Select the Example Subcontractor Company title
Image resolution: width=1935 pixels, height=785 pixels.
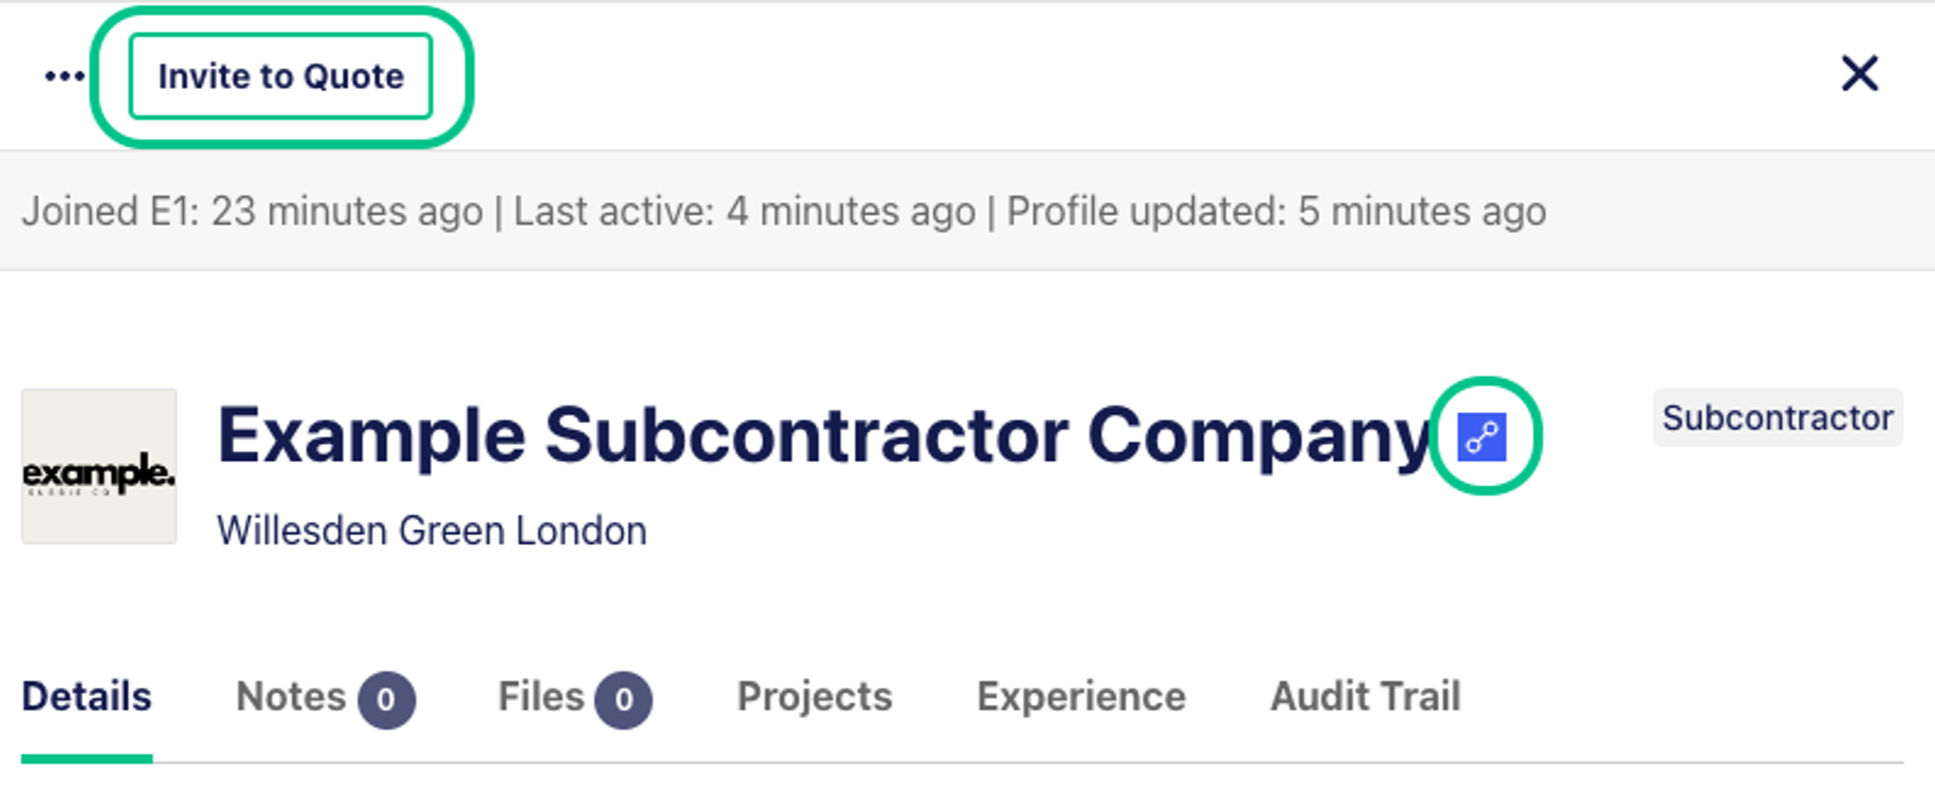(826, 436)
